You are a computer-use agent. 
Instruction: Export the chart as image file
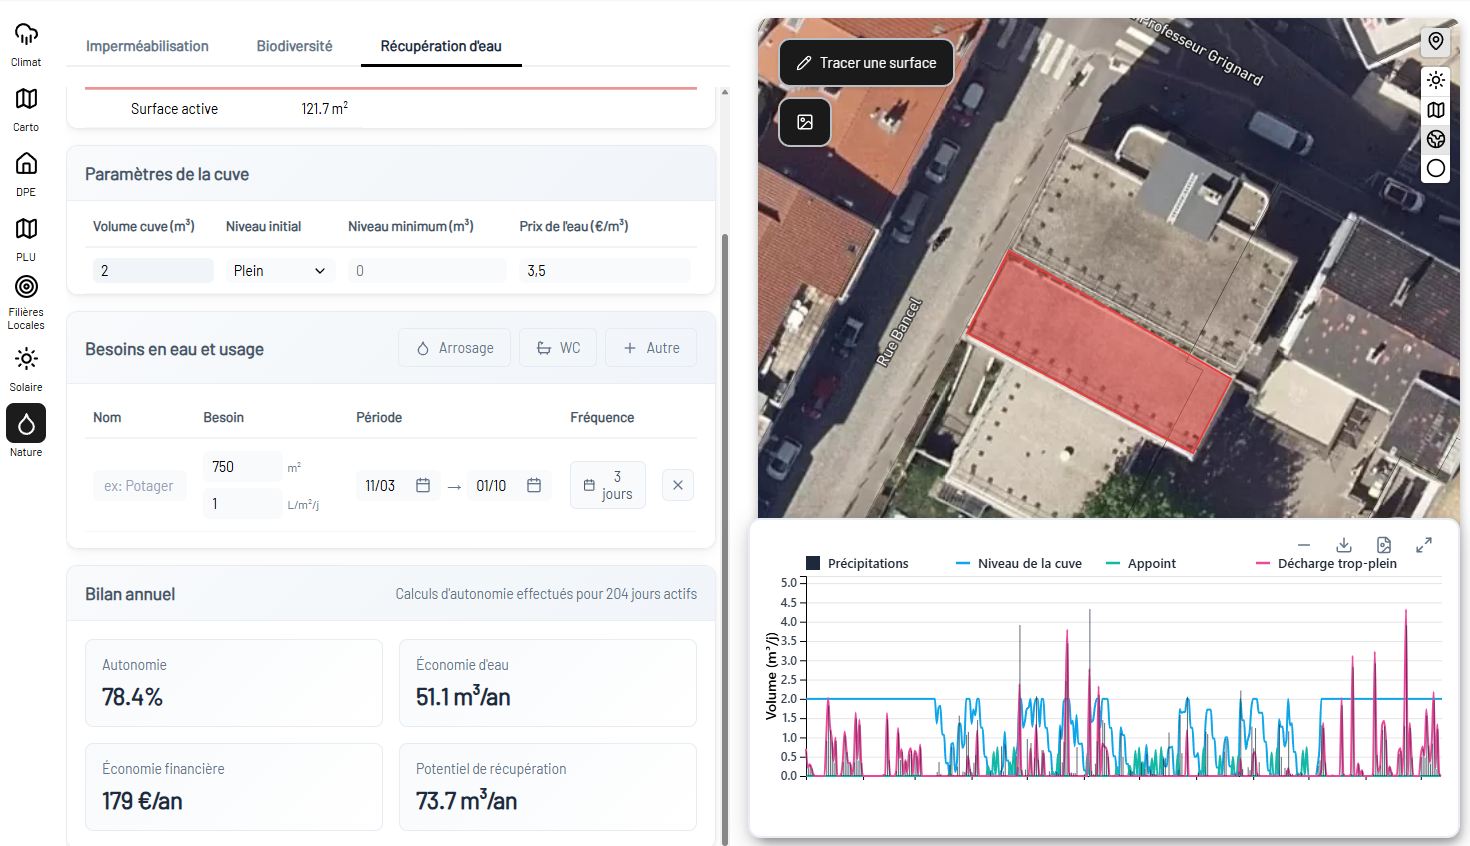[x=1384, y=545]
